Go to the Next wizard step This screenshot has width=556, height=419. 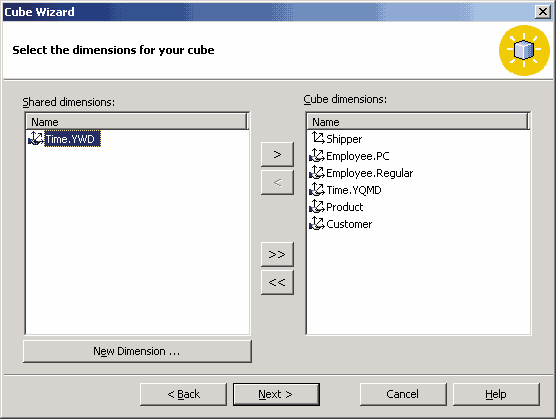click(276, 394)
